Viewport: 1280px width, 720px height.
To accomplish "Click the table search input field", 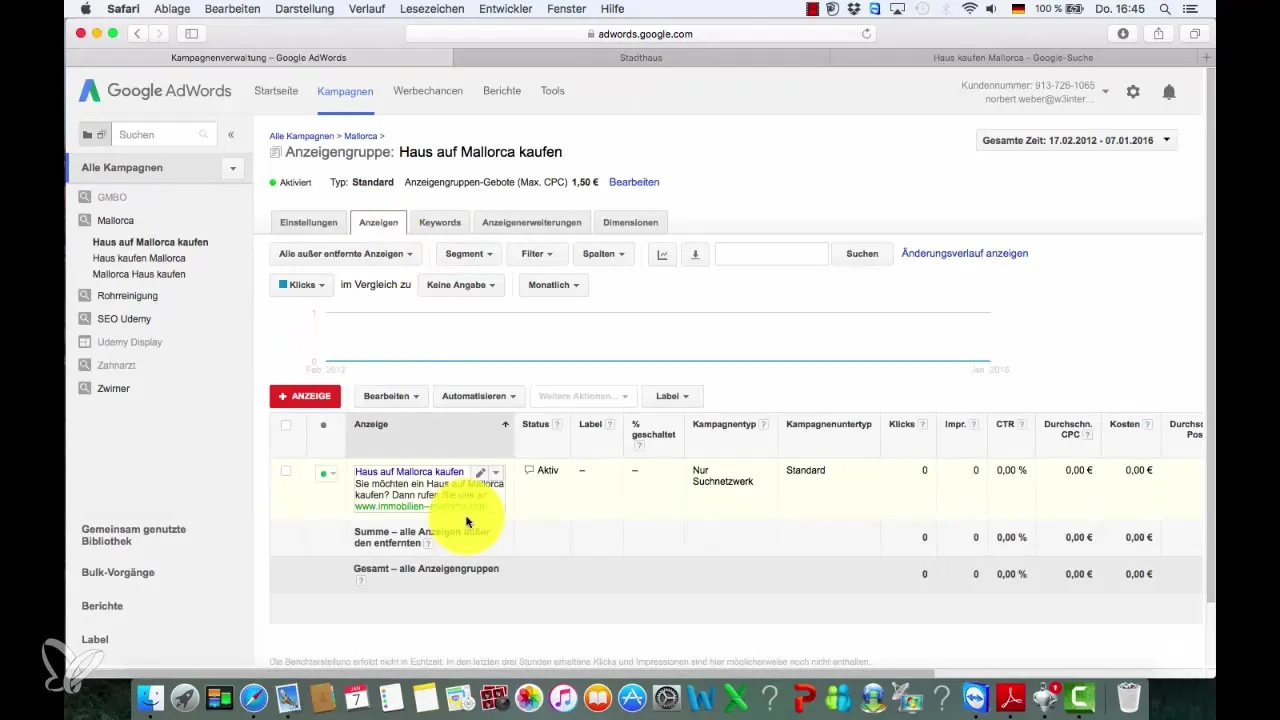I will [x=772, y=254].
